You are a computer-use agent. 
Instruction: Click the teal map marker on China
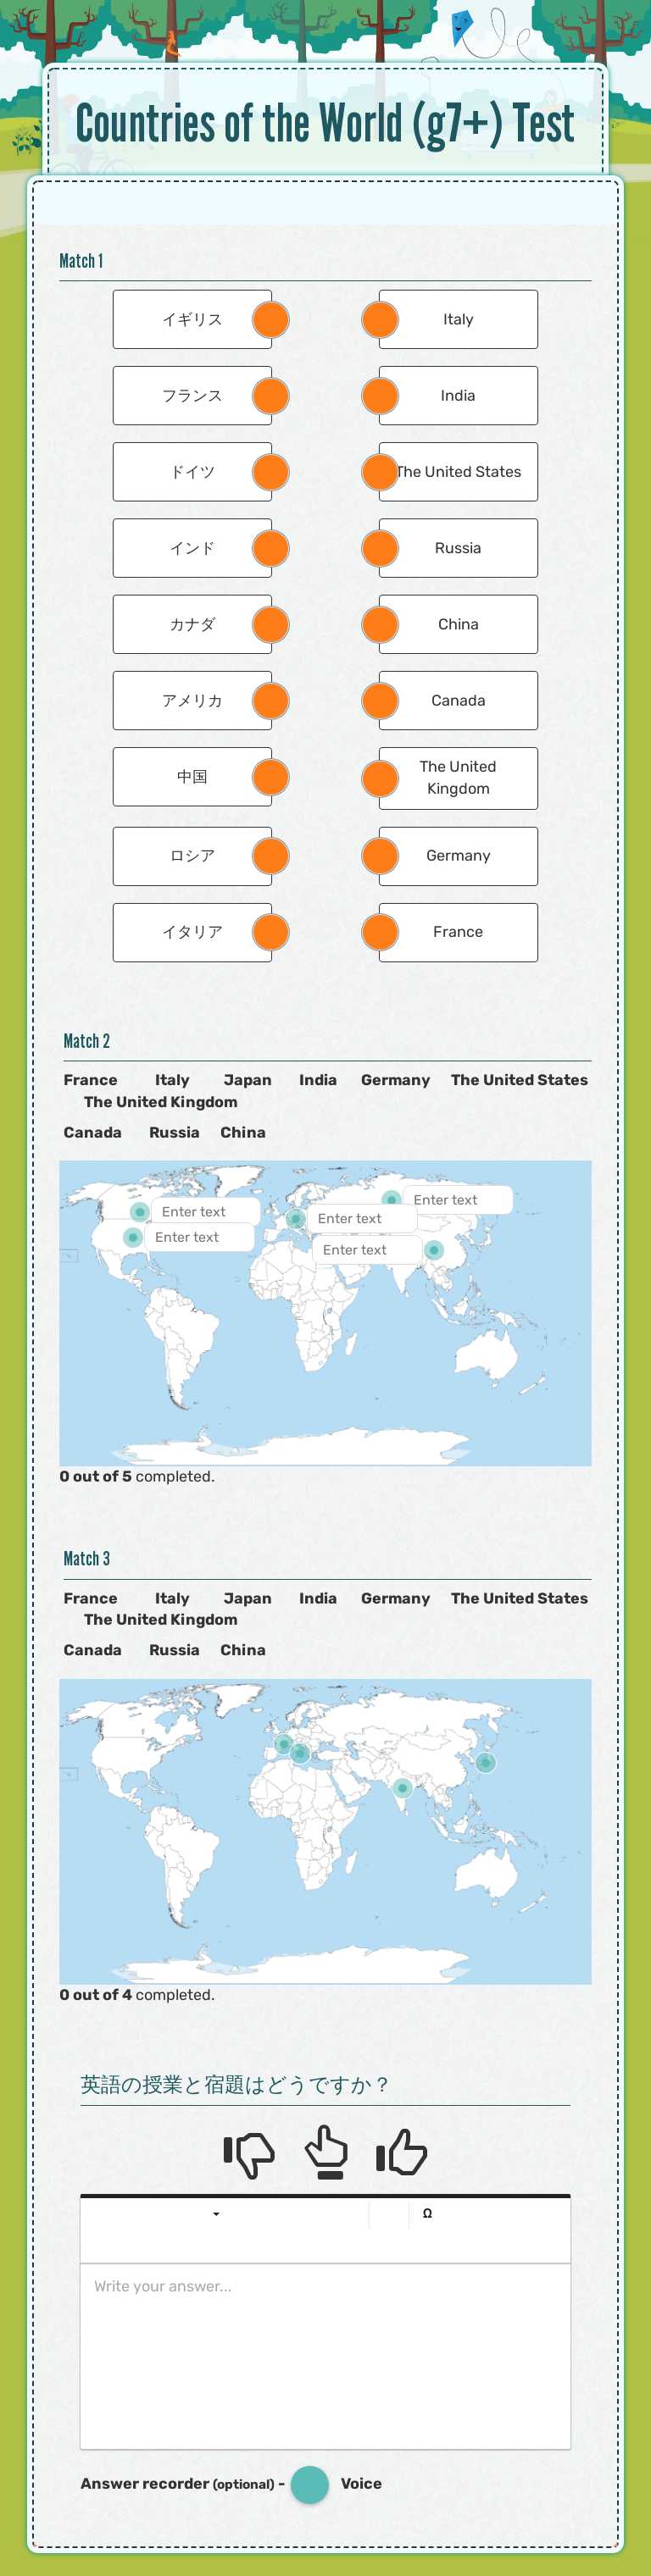[434, 1251]
